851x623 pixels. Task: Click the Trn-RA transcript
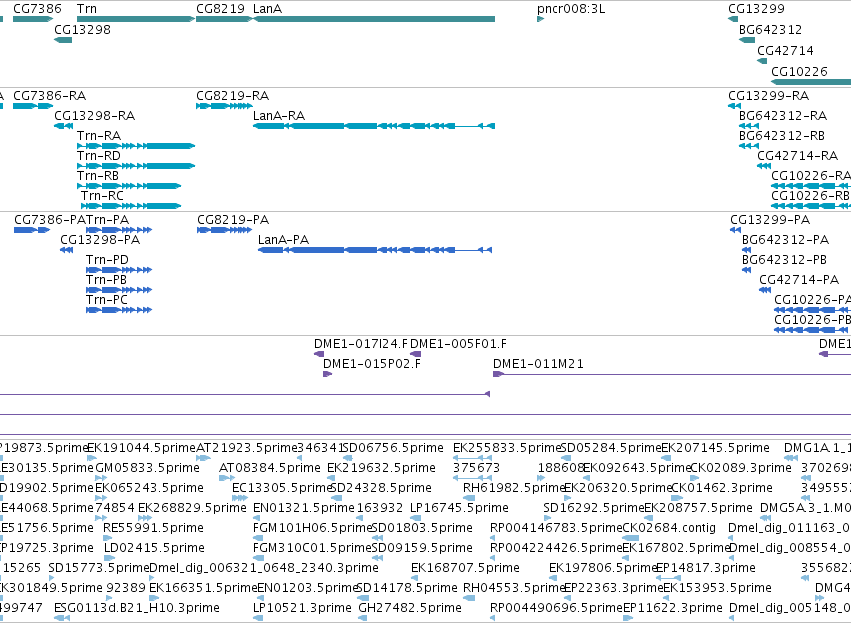136,146
